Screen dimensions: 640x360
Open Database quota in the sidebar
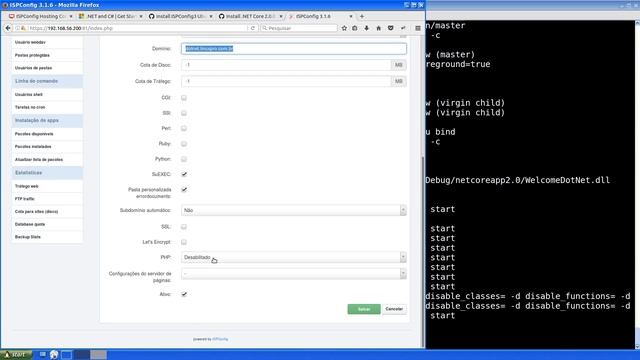pos(47,224)
